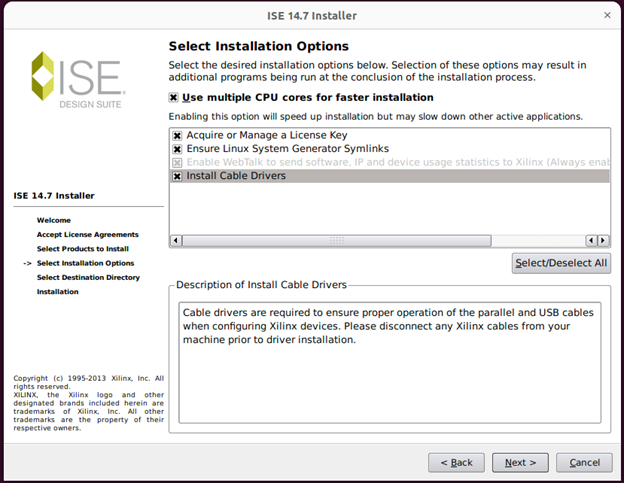Click the horizontal scrollbar thumb

(x=337, y=241)
